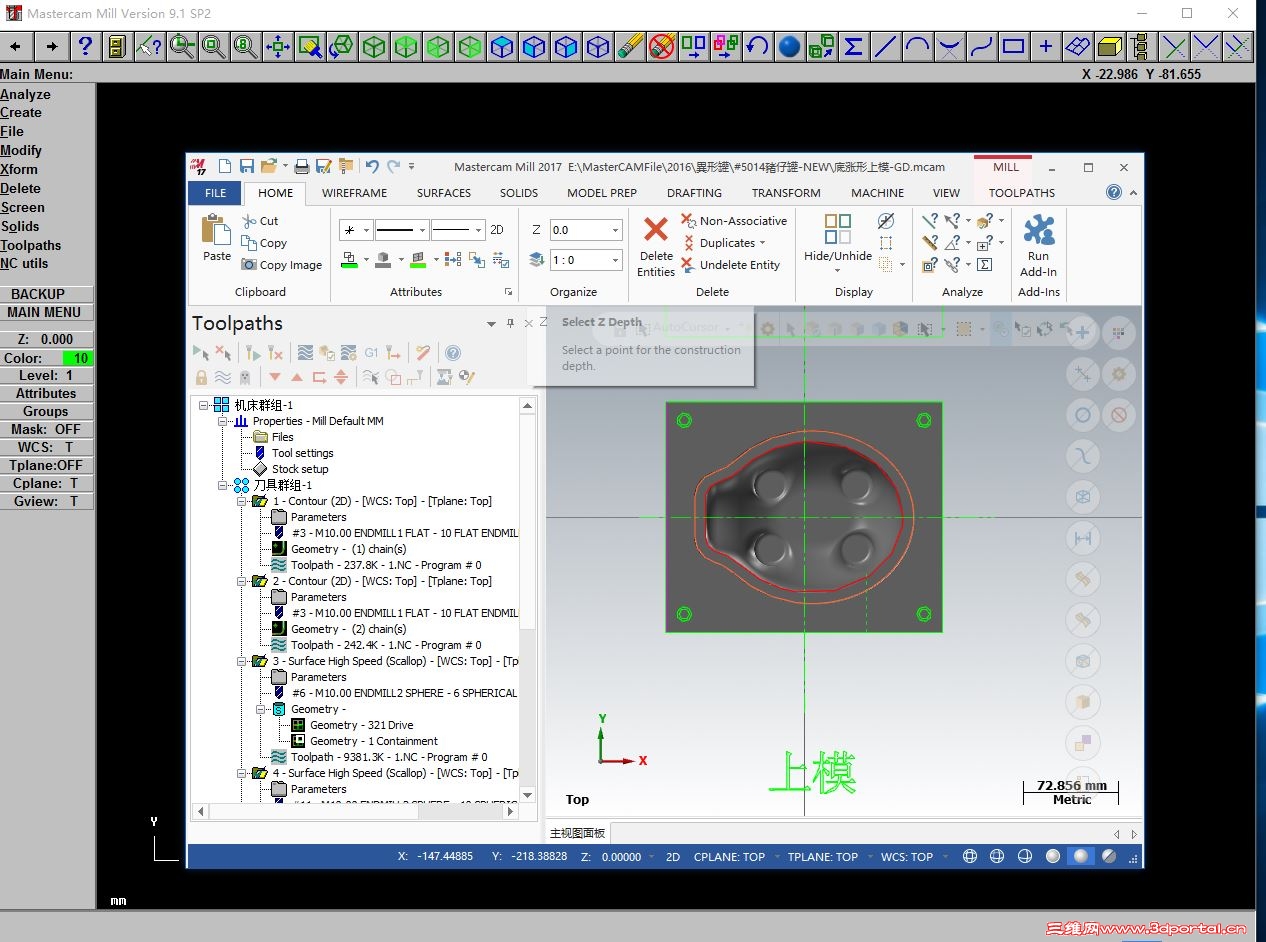Viewport: 1266px width, 942px height.
Task: Pin the Toolpaths panel with the pushpin
Action: (510, 323)
